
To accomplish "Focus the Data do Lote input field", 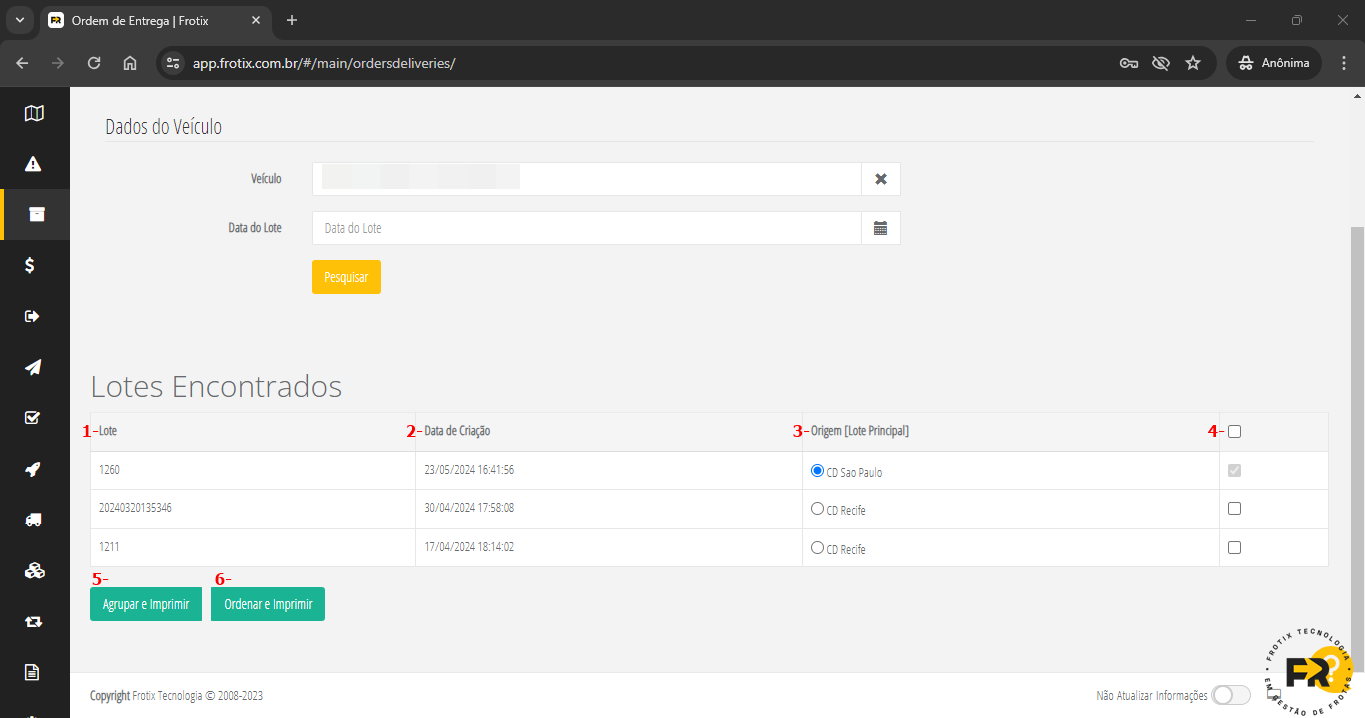I will point(586,228).
